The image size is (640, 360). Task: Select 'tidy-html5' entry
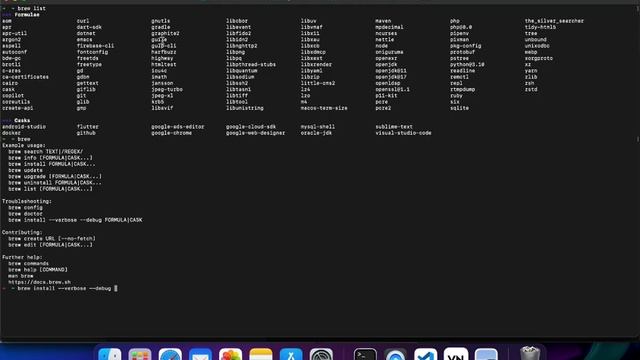click(x=540, y=27)
